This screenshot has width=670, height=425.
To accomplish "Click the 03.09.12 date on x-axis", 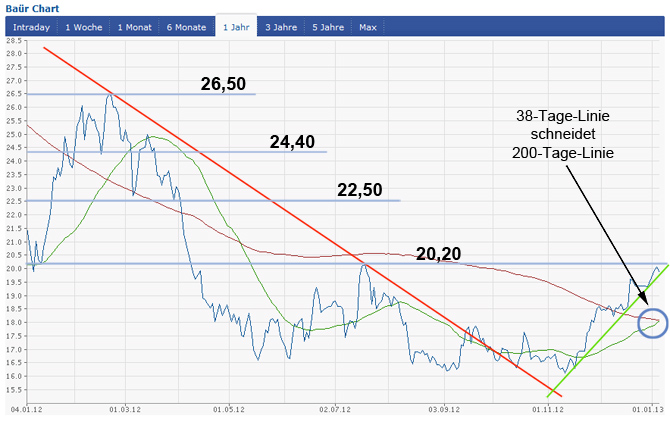I will [x=443, y=409].
